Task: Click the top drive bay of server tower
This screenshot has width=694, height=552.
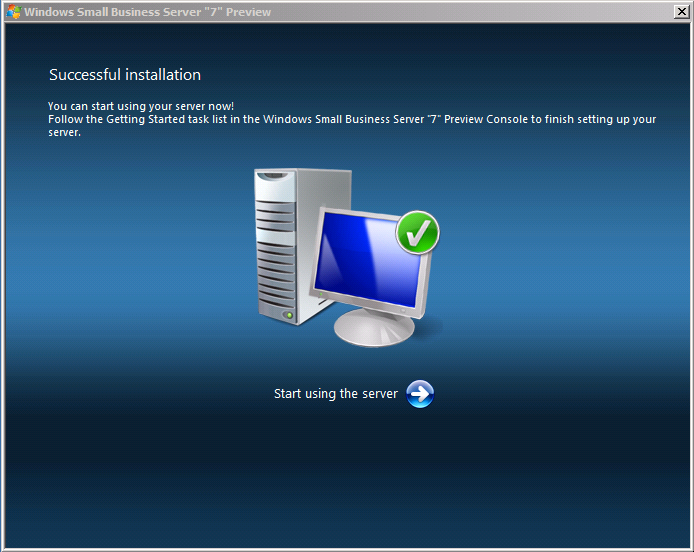Action: pyautogui.click(x=274, y=188)
